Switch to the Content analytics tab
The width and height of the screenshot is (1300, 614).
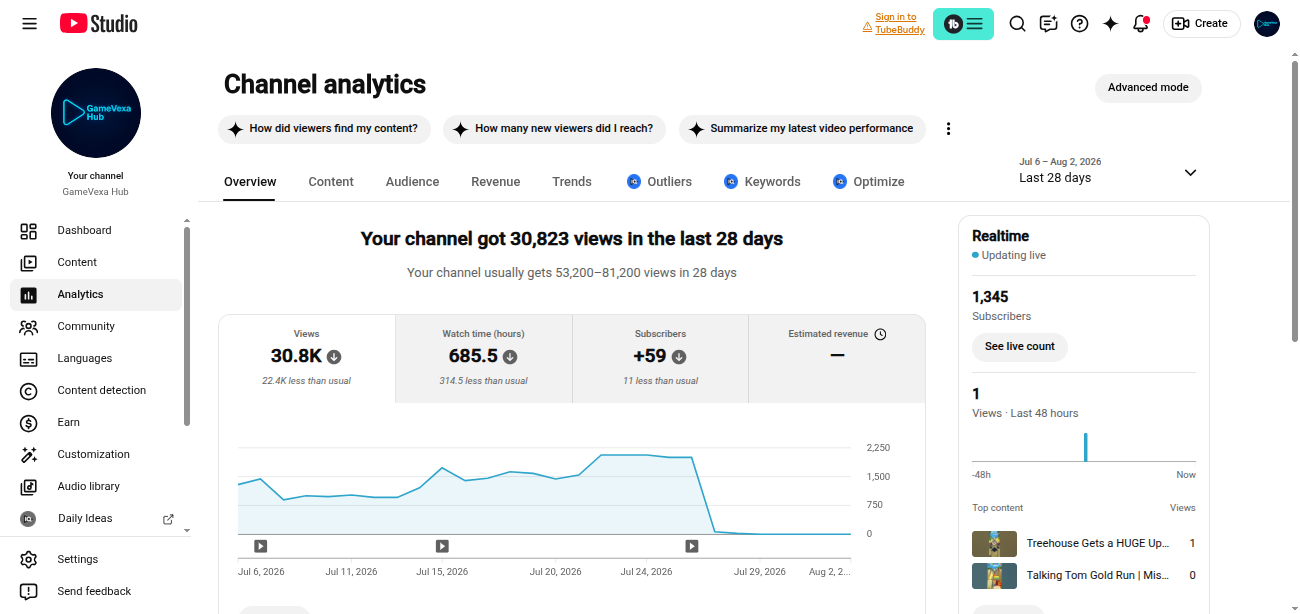(331, 182)
